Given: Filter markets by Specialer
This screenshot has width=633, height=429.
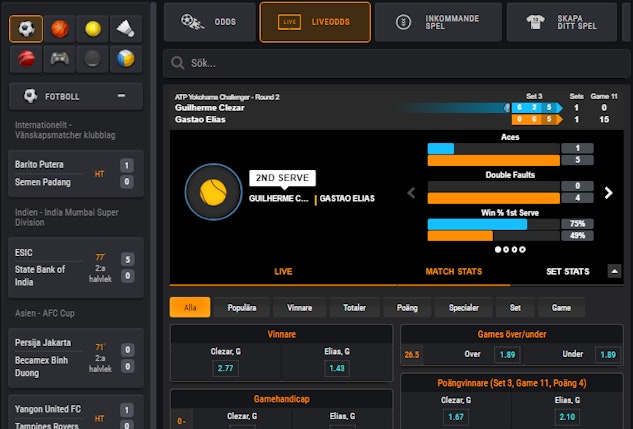Looking at the screenshot, I should coord(463,308).
